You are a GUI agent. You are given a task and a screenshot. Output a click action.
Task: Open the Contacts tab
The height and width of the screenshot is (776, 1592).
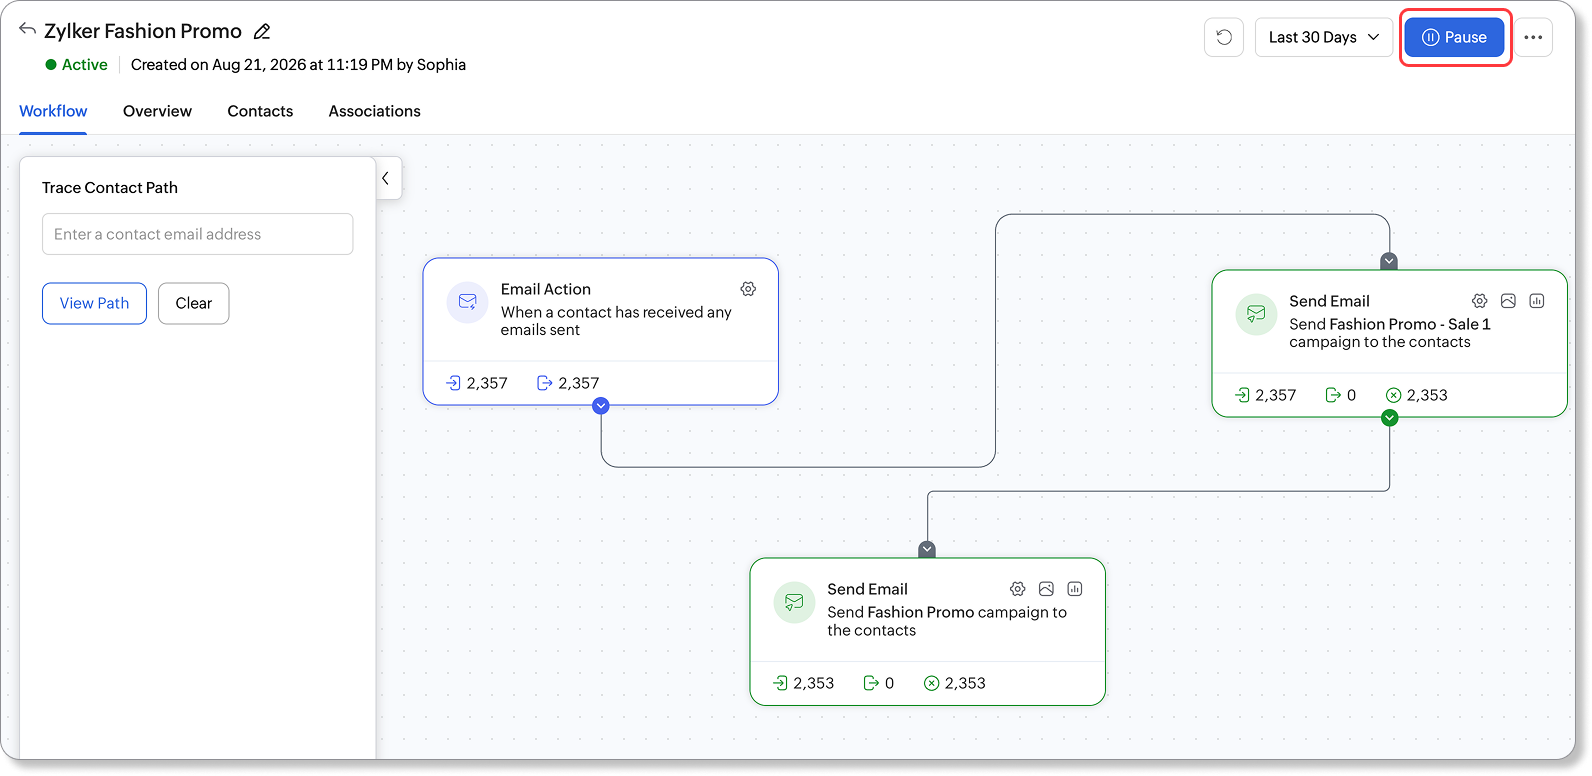260,111
